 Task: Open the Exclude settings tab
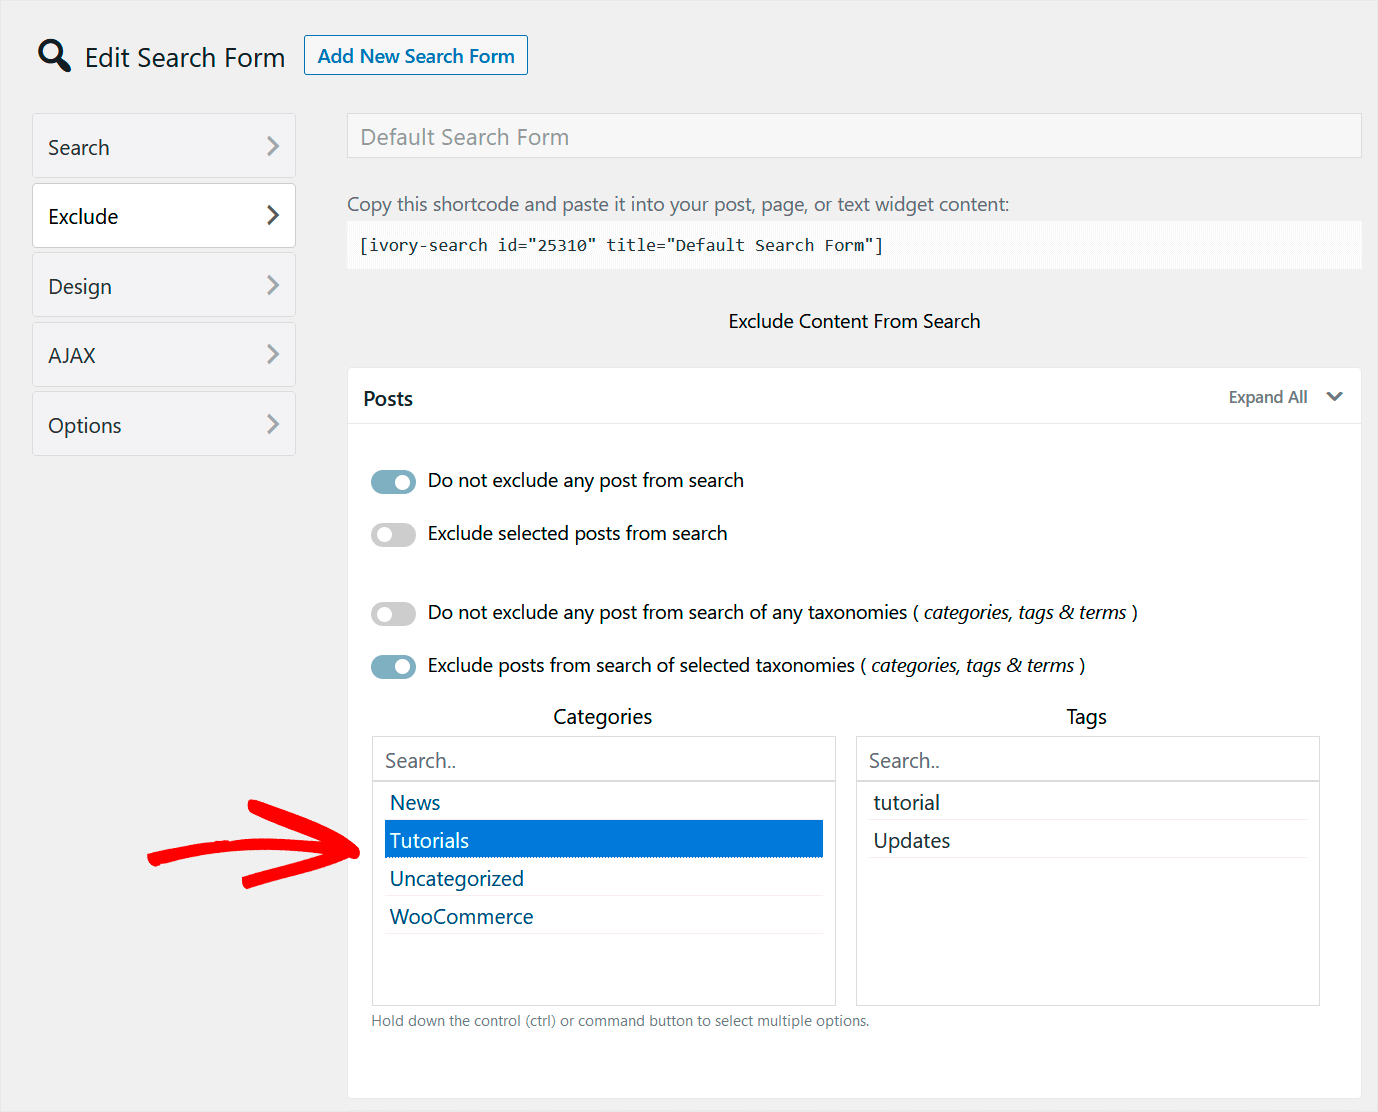click(x=164, y=216)
